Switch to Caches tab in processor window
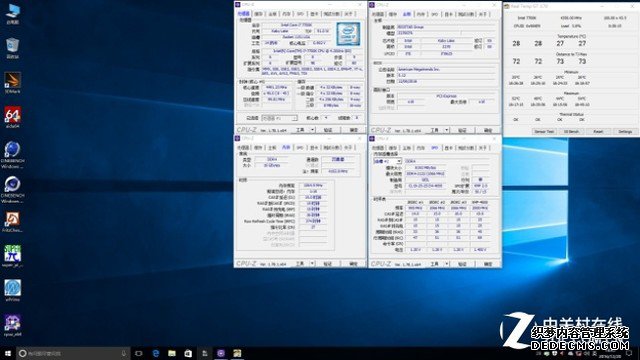The width and height of the screenshot is (640, 360). point(258,13)
